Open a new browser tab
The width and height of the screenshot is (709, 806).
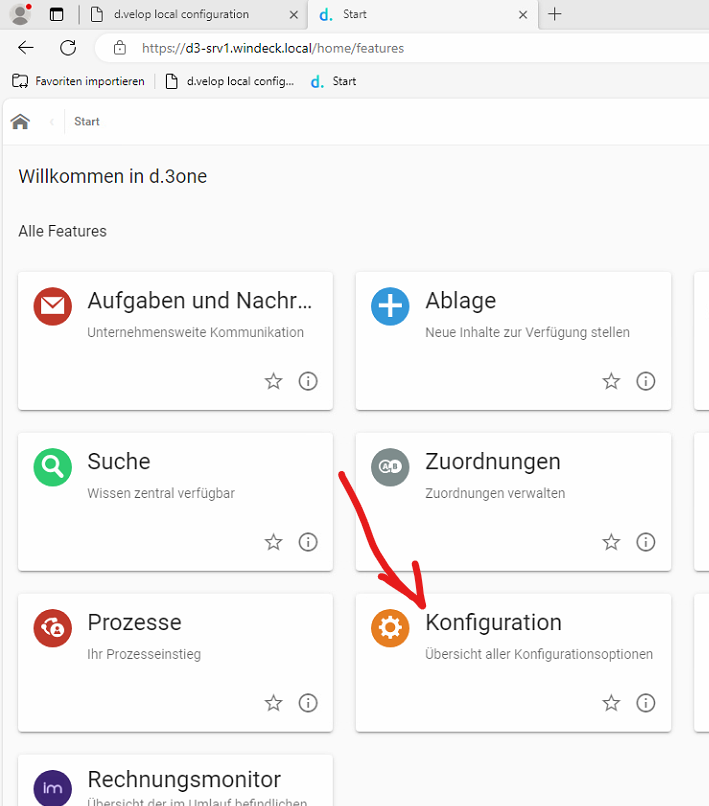click(555, 14)
